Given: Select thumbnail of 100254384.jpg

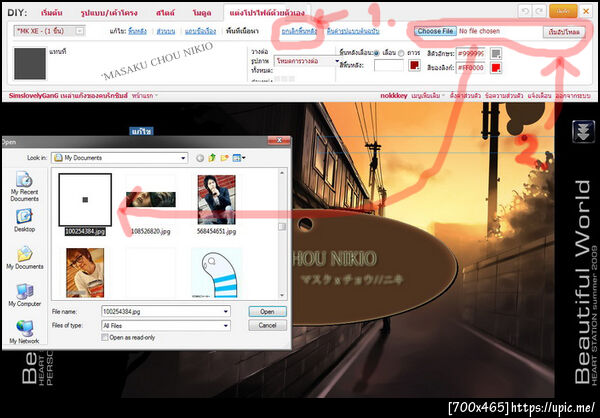Looking at the screenshot, I should 85,199.
